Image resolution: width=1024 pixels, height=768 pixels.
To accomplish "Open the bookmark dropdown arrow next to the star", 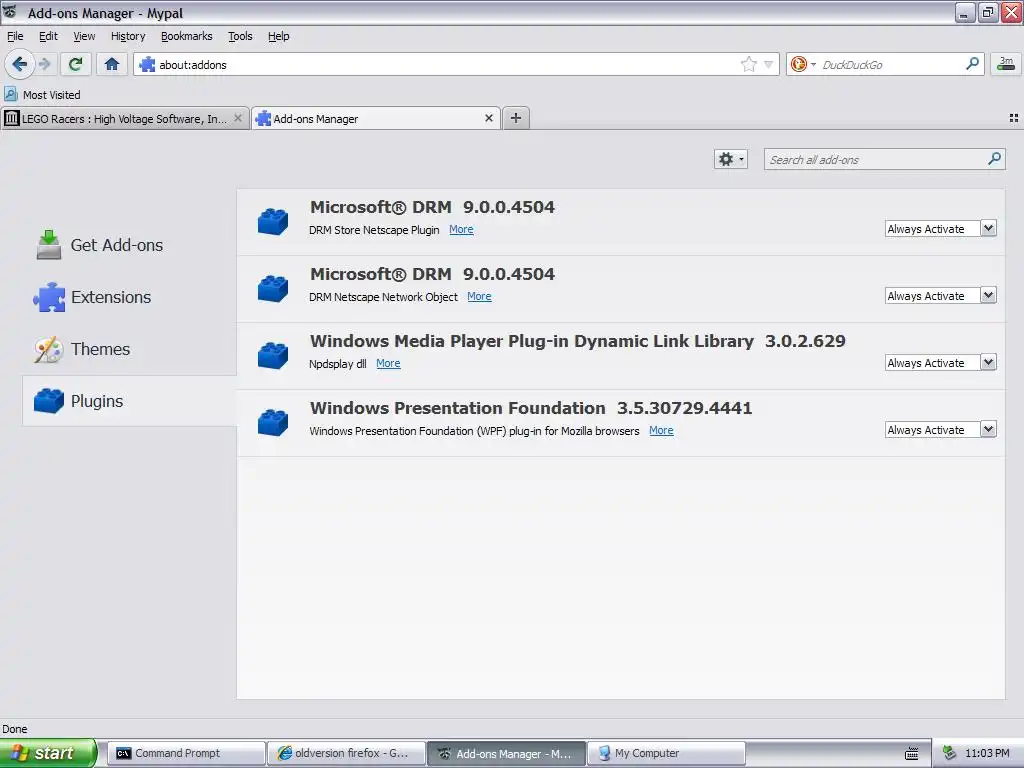I will pyautogui.click(x=769, y=64).
